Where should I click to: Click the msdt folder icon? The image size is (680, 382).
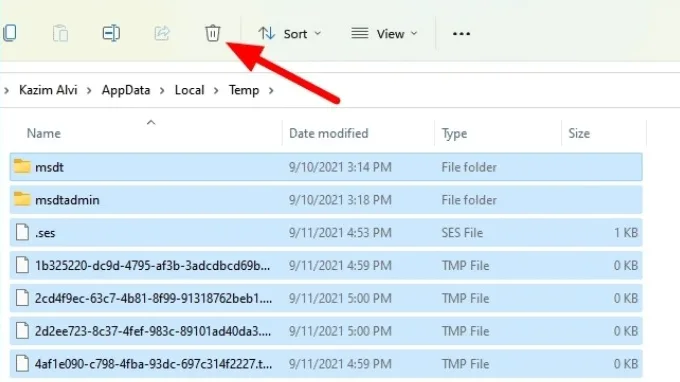tap(22, 166)
